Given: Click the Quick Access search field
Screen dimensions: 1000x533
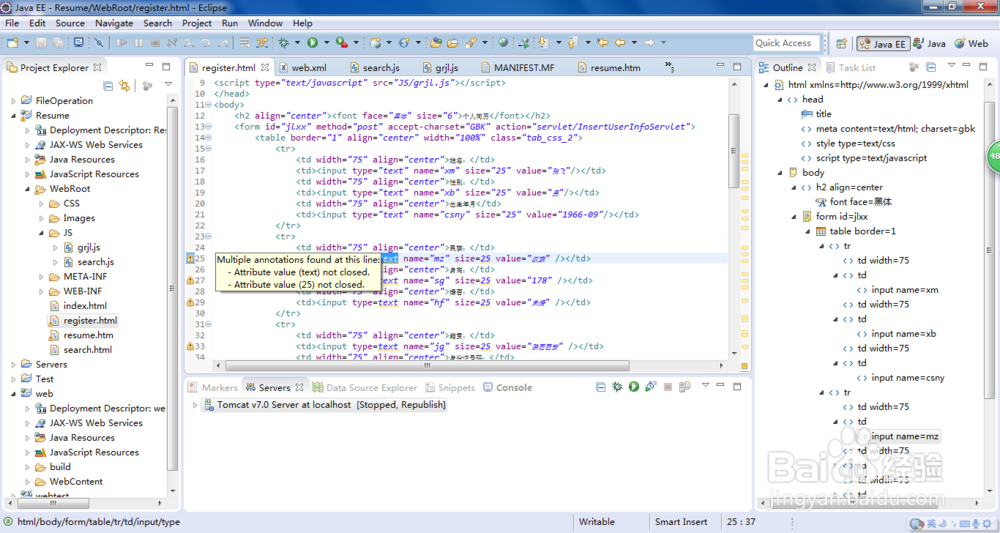Looking at the screenshot, I should point(786,43).
